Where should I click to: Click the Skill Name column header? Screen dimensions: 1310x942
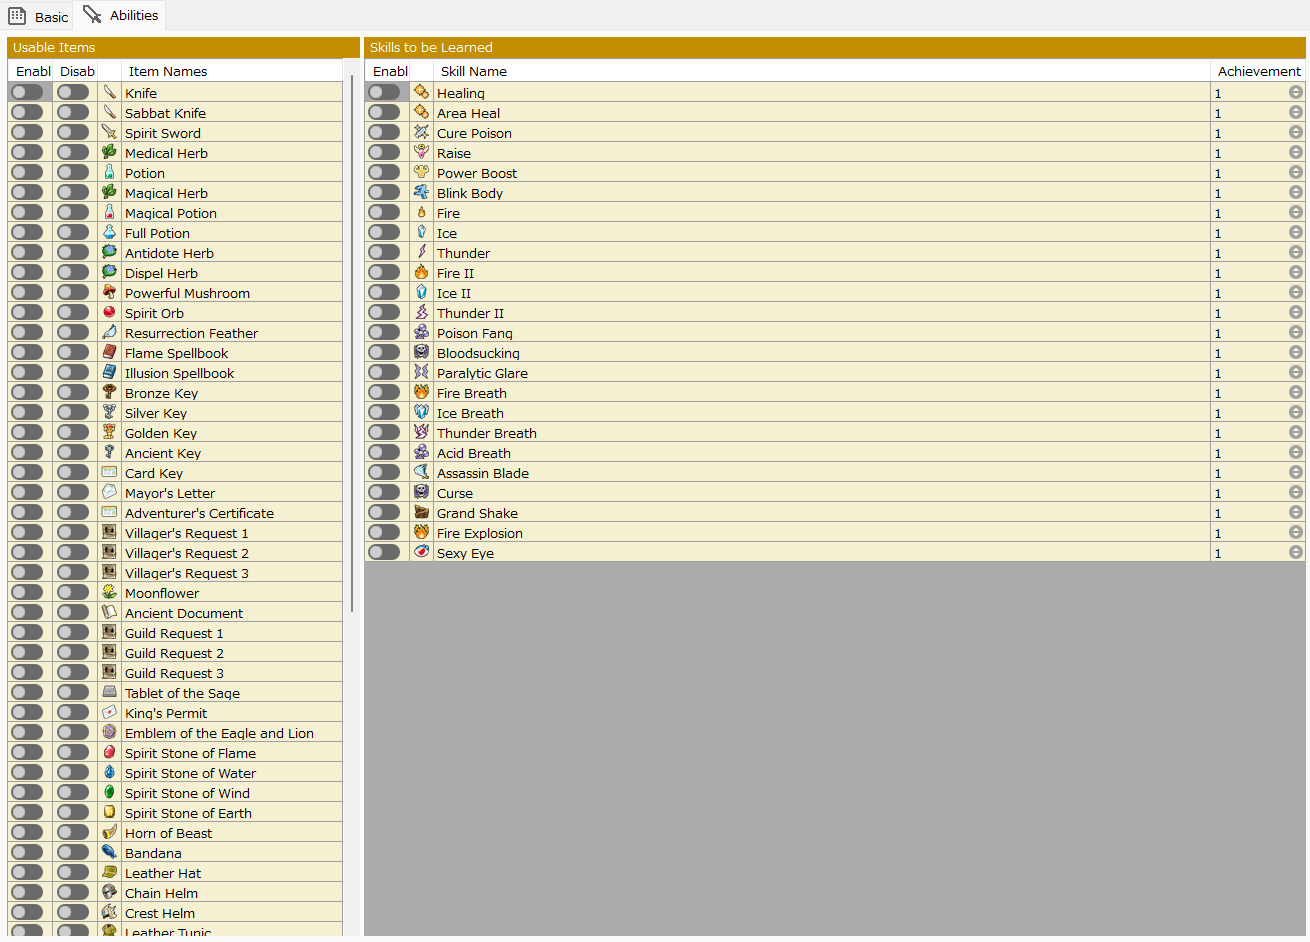(473, 71)
